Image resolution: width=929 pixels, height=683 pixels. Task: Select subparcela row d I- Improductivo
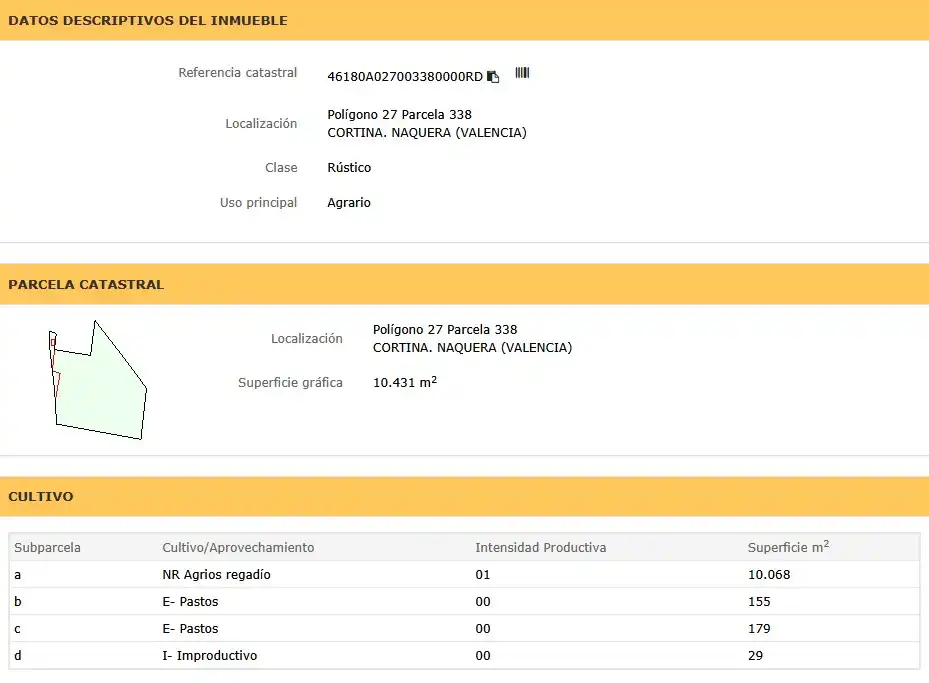pos(464,656)
